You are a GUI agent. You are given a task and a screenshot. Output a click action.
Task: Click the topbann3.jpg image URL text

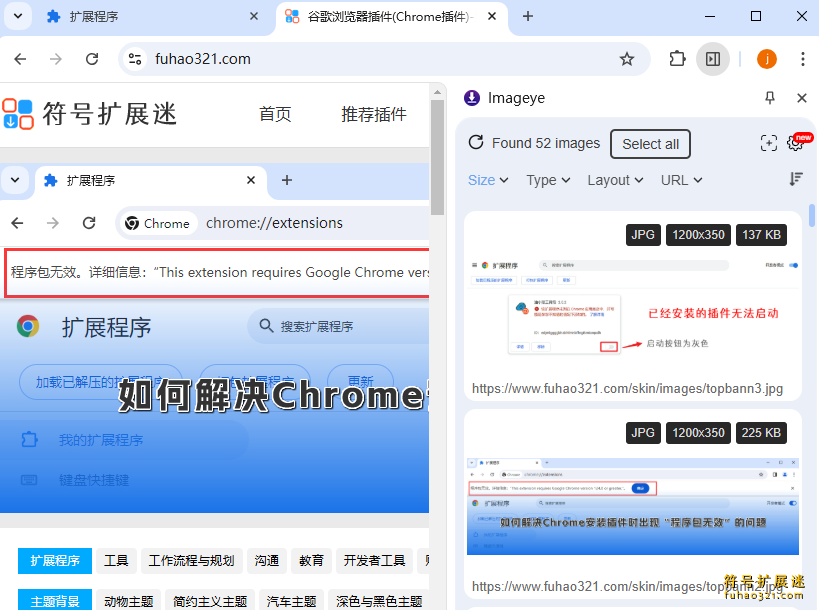[x=627, y=389]
